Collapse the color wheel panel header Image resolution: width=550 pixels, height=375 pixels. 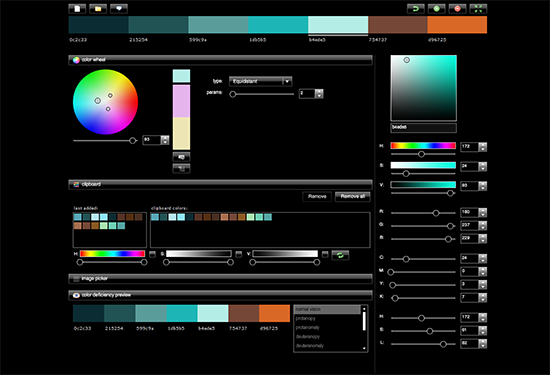tap(220, 60)
